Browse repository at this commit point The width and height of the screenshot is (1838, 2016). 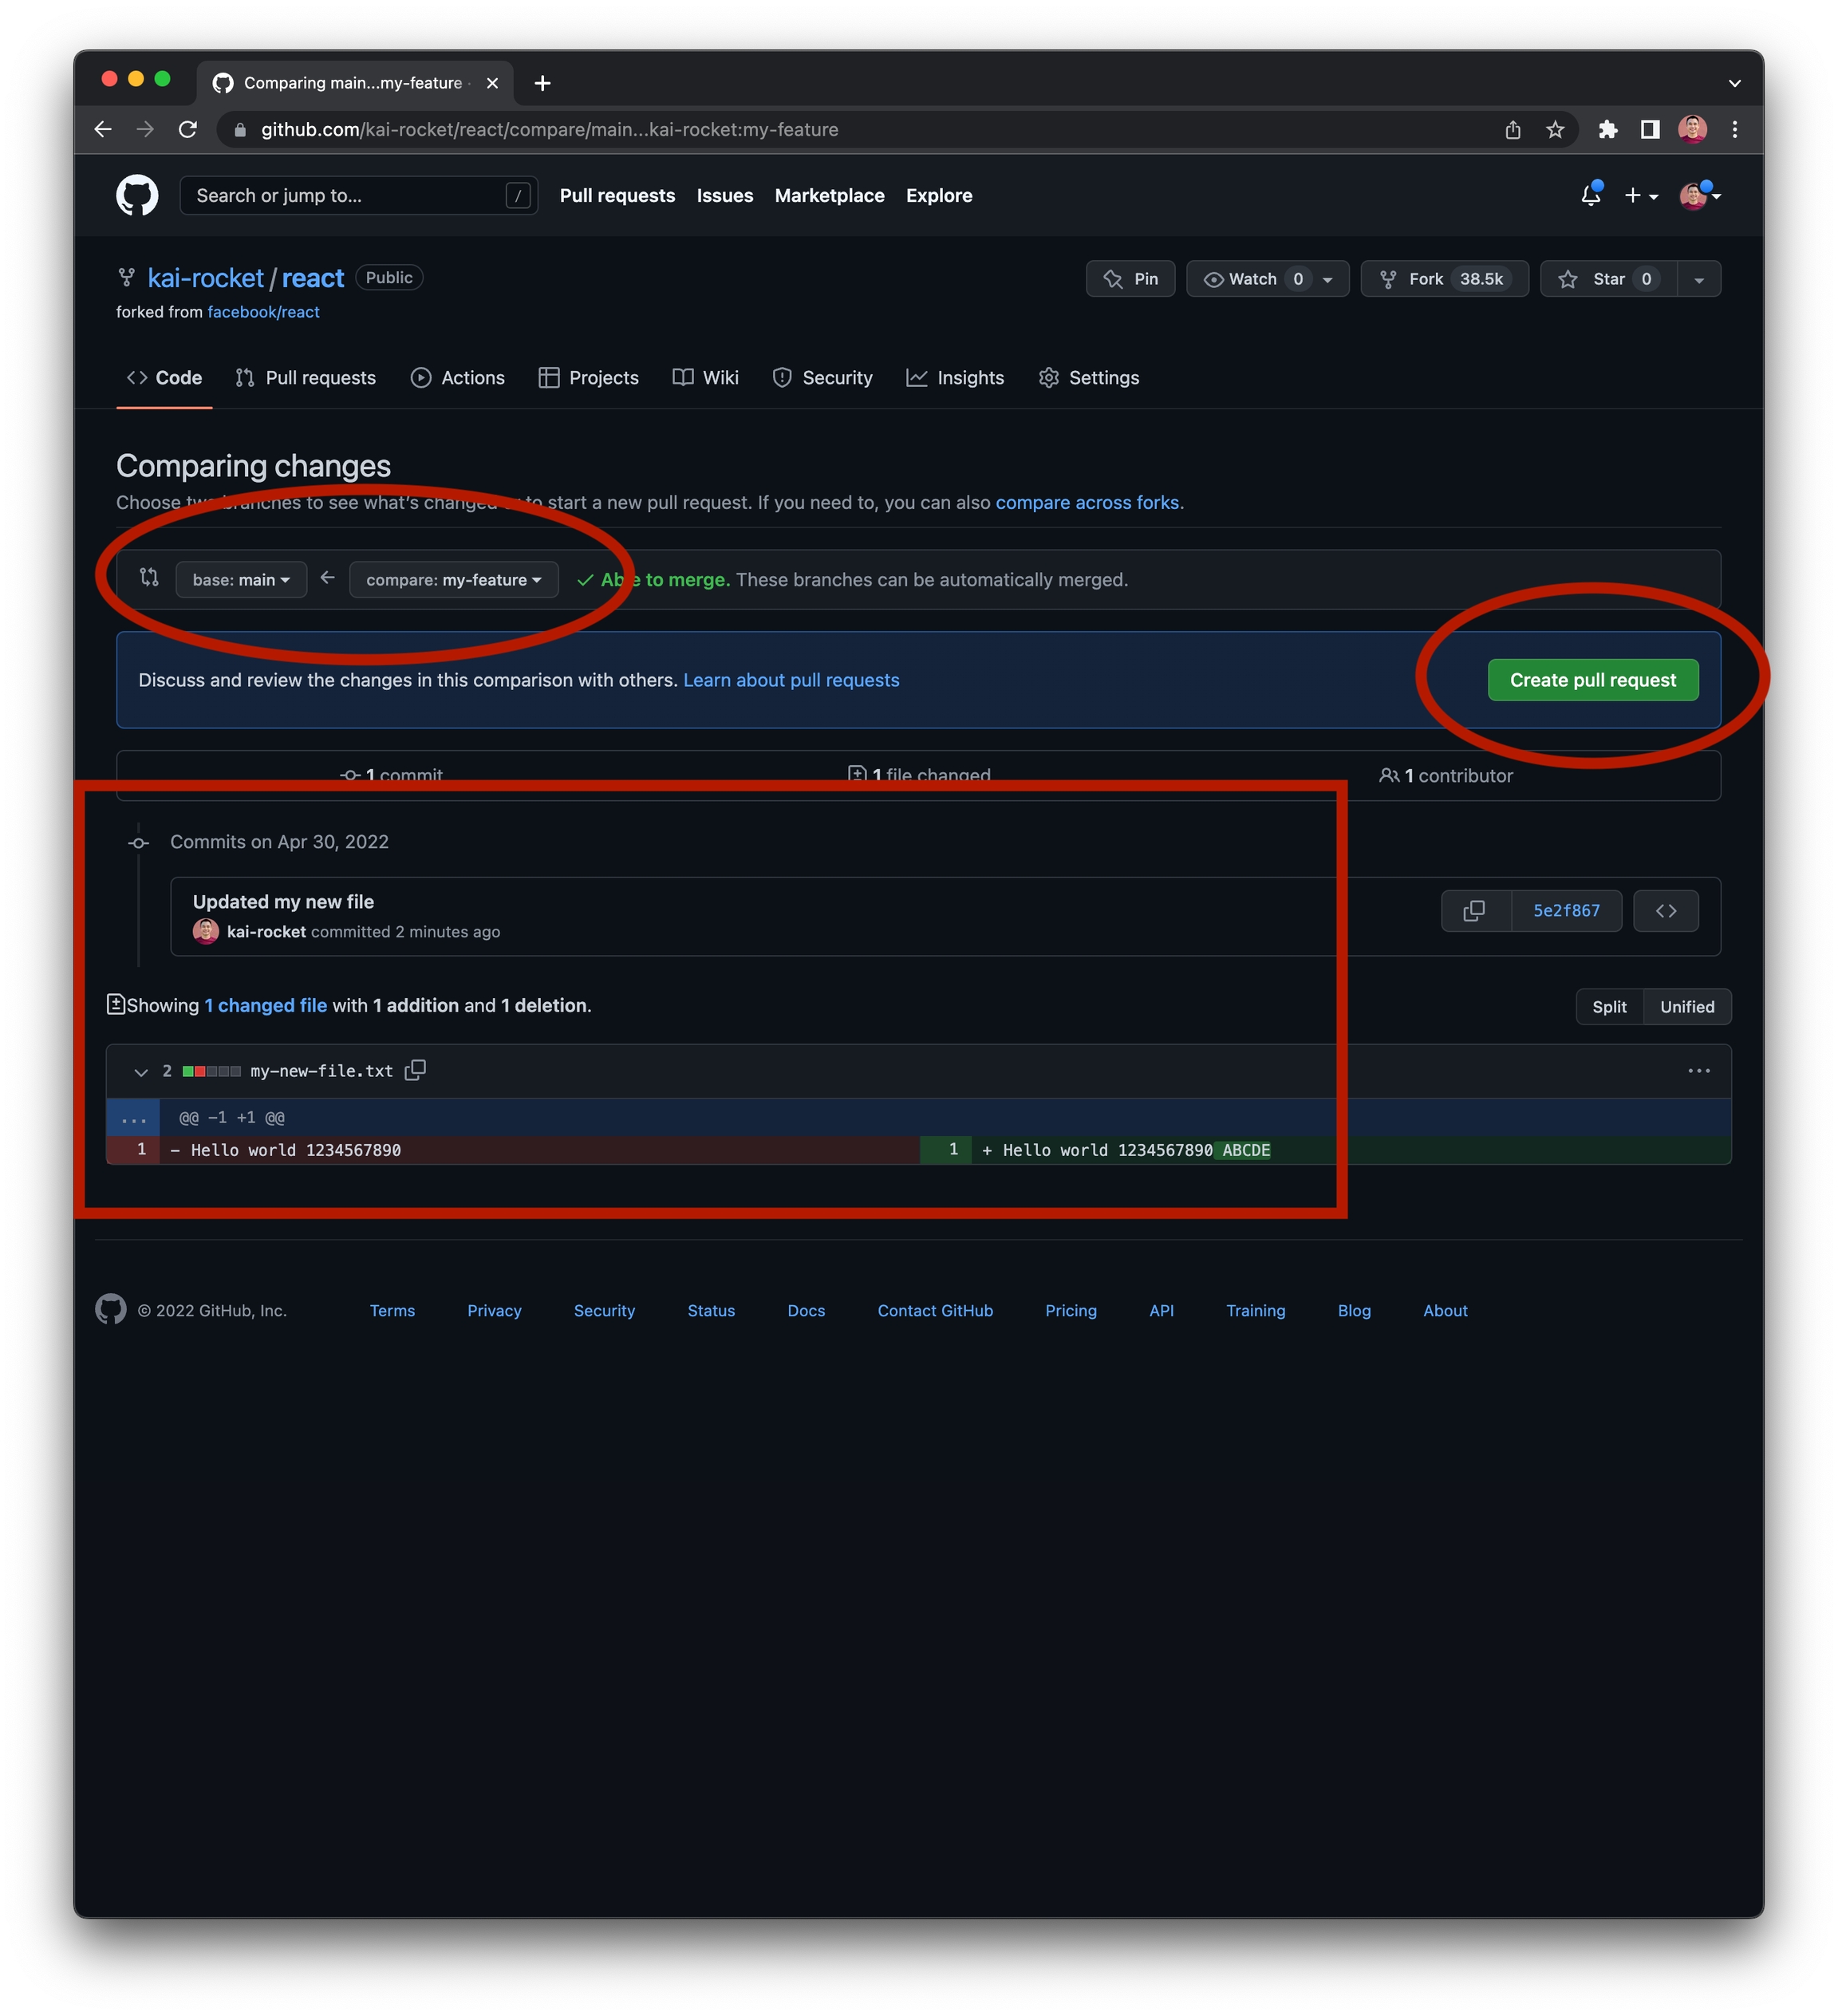1665,911
